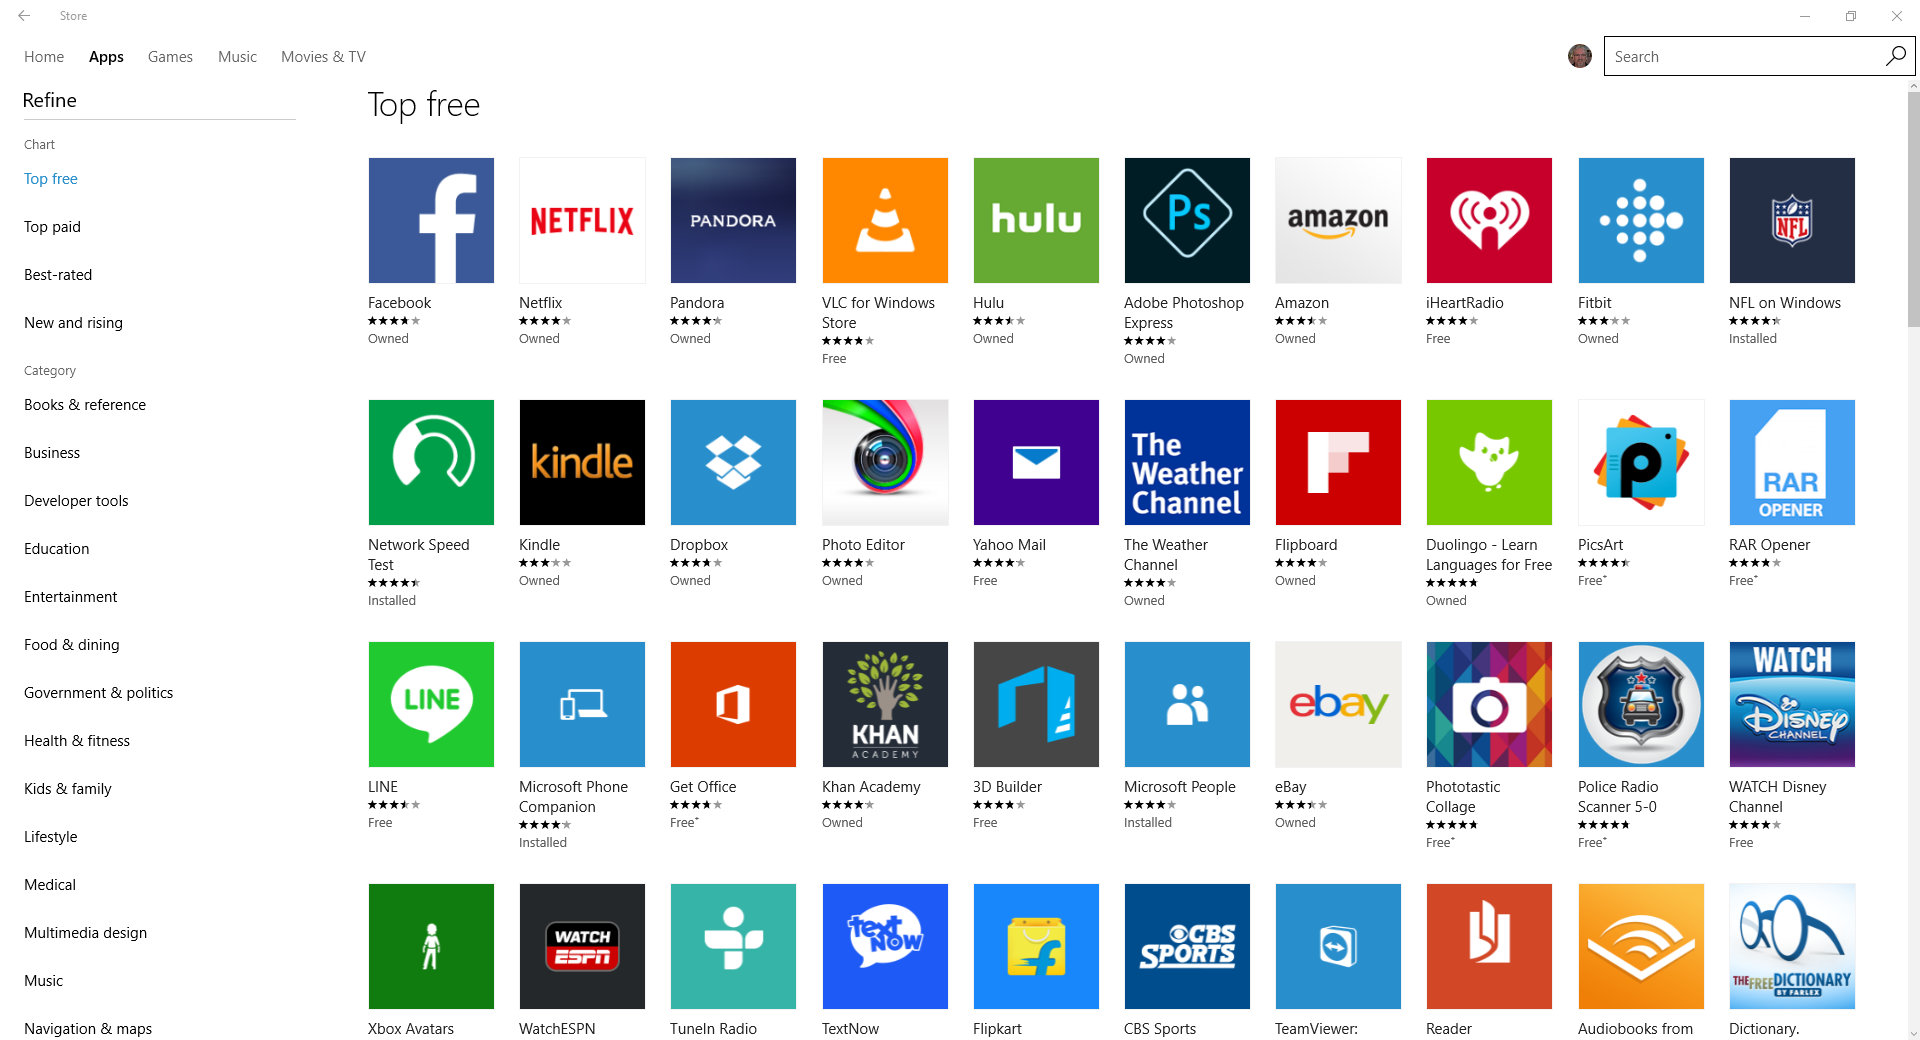Click the vertical scrollbar down arrow
The image size is (1920, 1040).
point(1913,1033)
